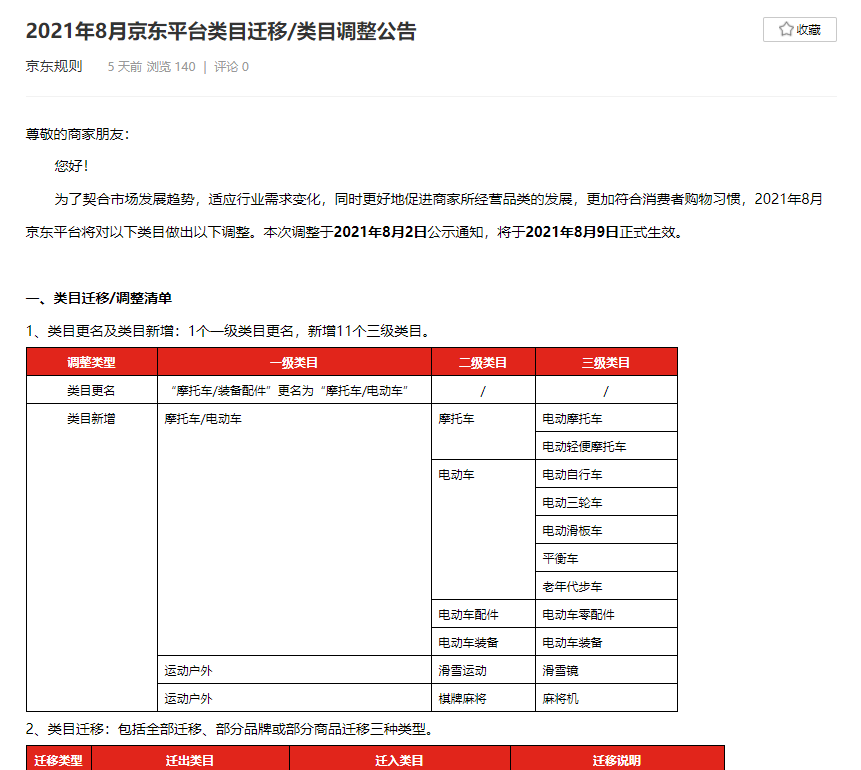Click the 滑雪运动 cell
This screenshot has height=770, width=861.
(x=483, y=670)
